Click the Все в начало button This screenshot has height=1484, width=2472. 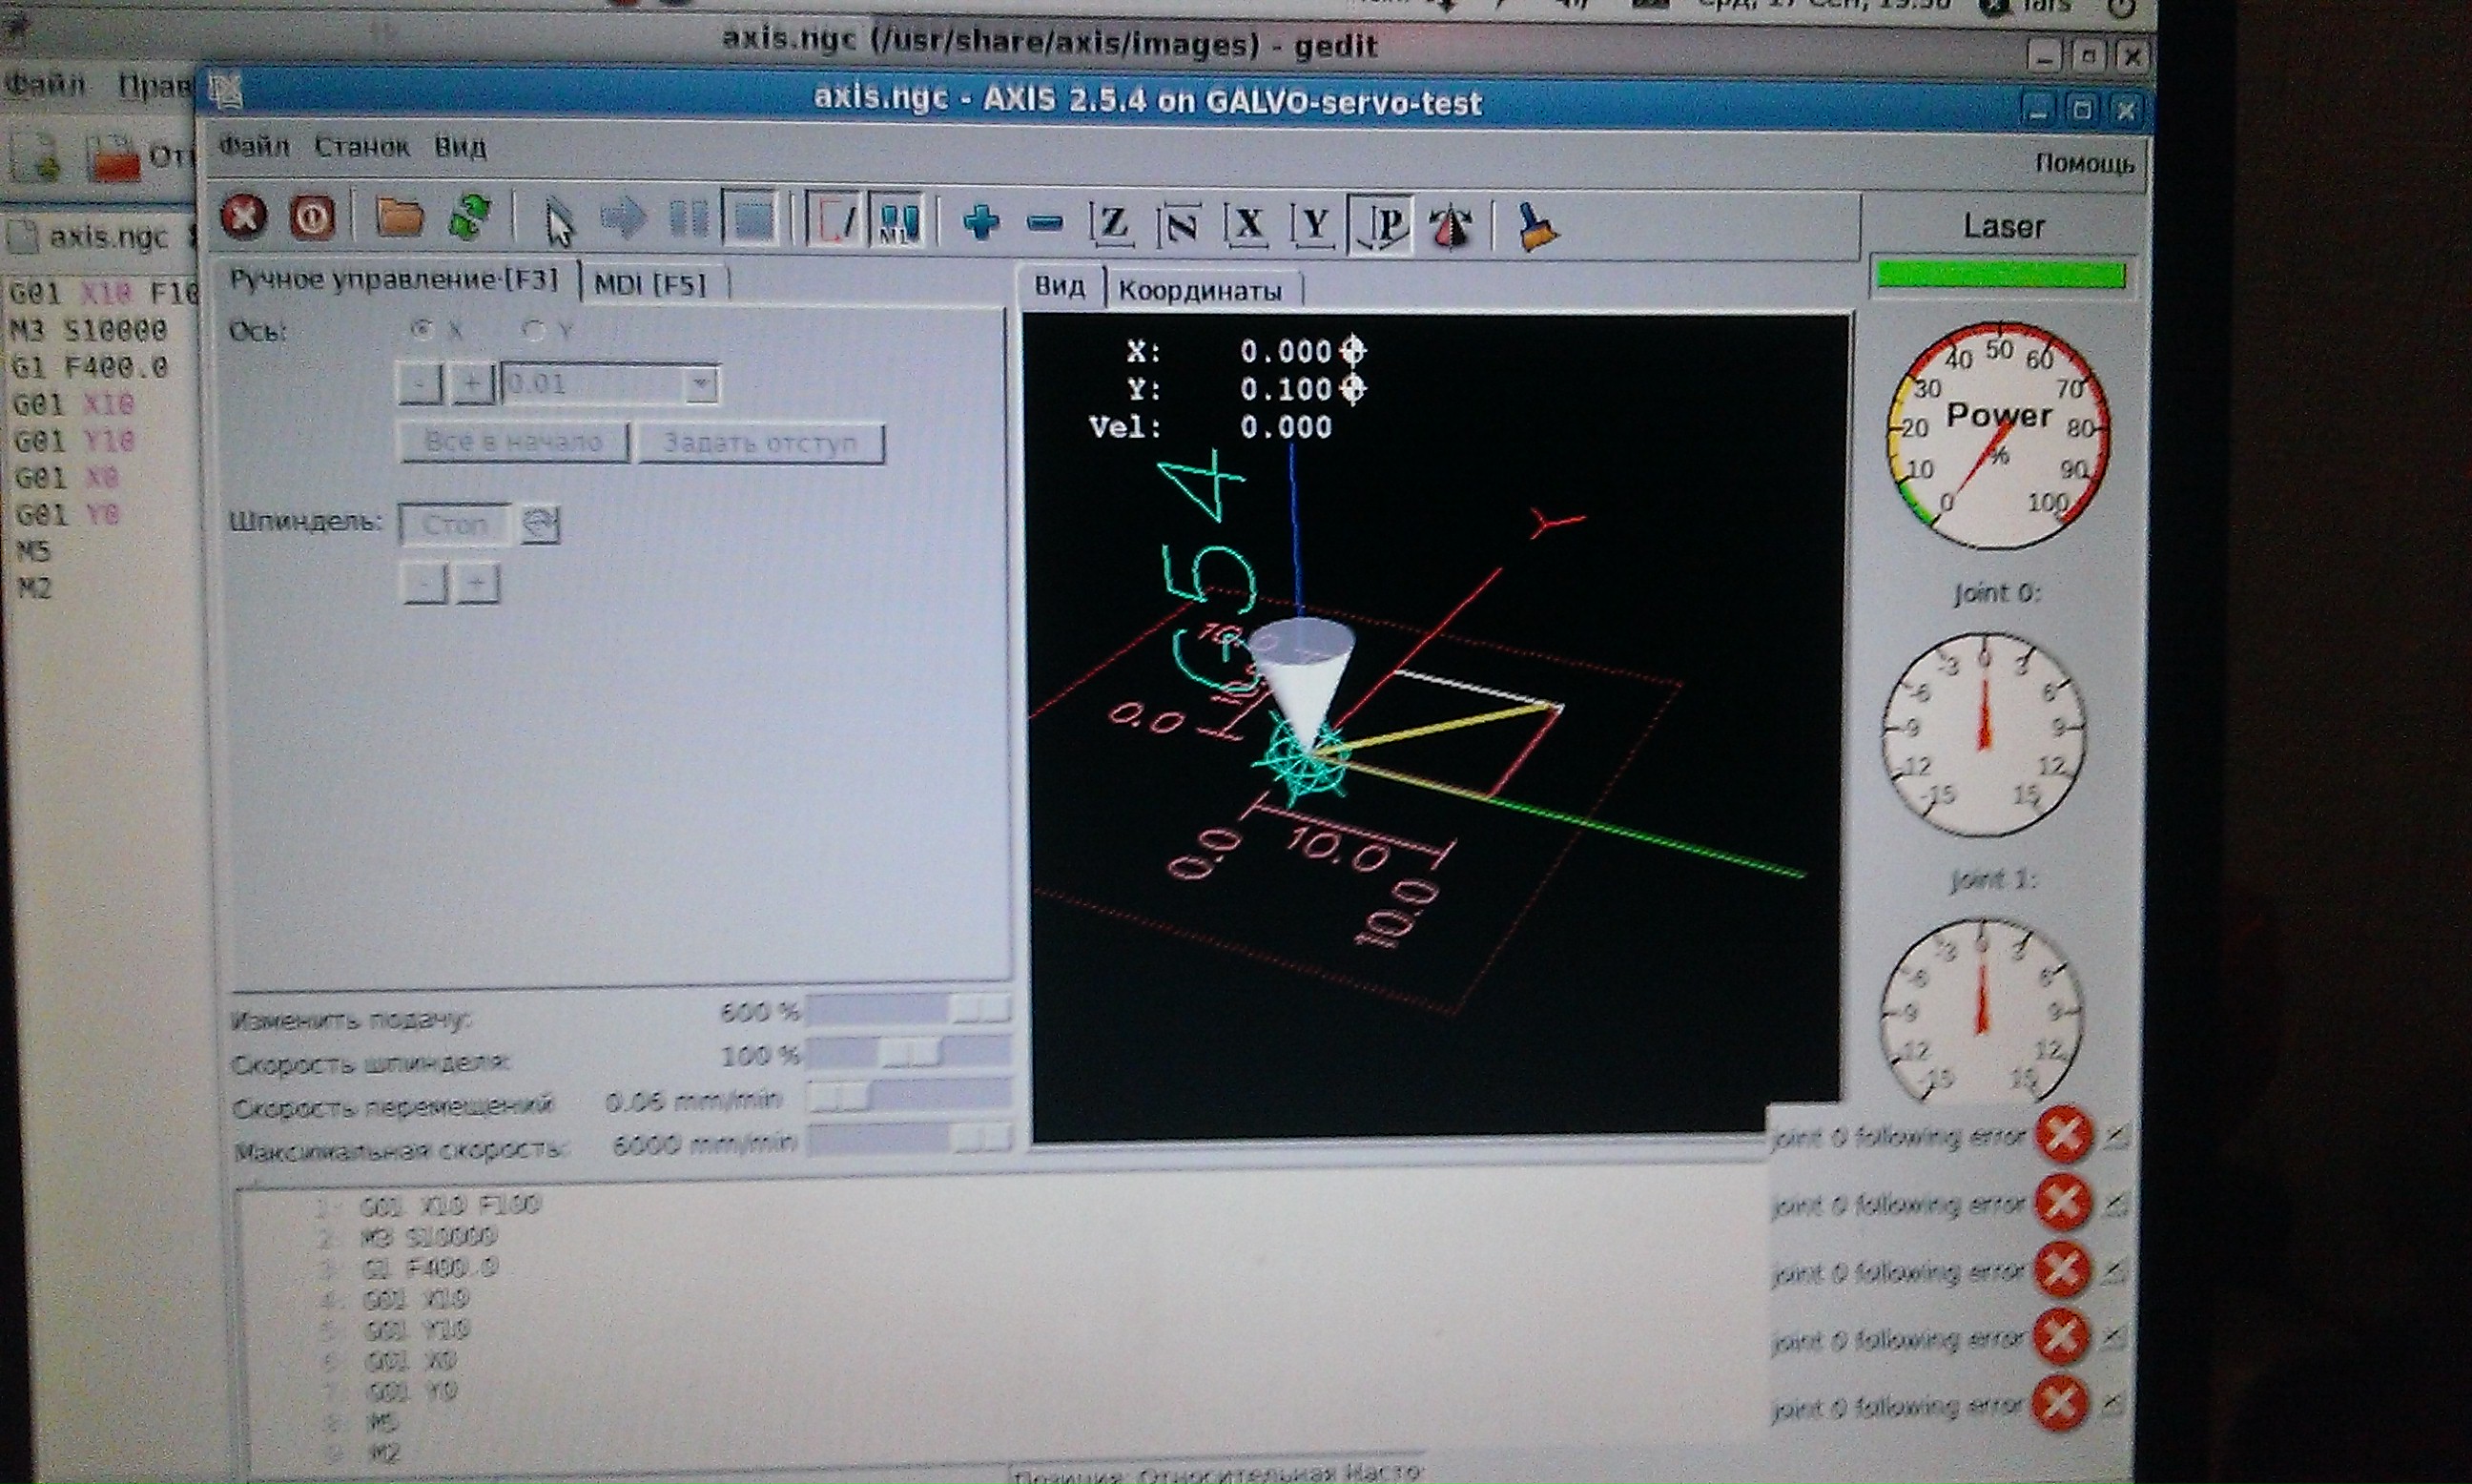pos(513,442)
